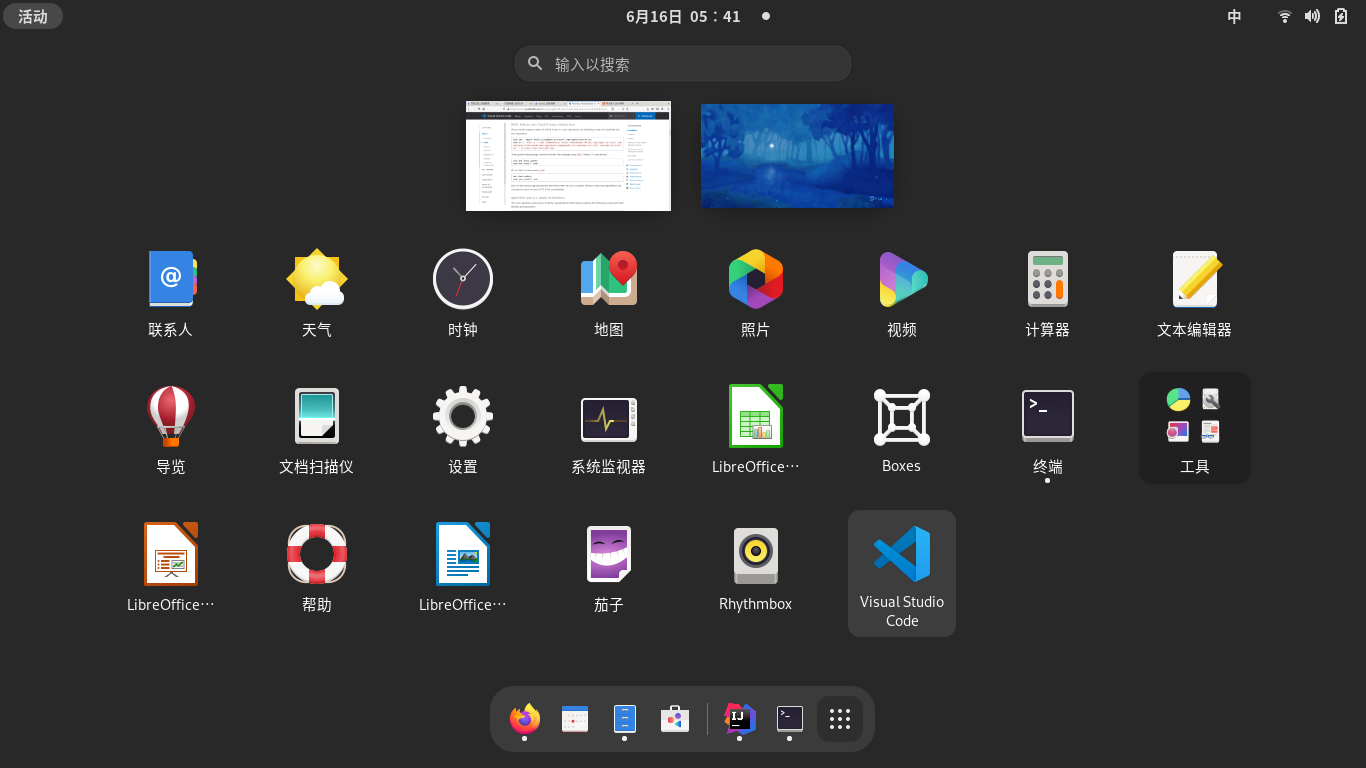Image resolution: width=1366 pixels, height=768 pixels.
Task: Click the 活动 button in the top bar
Action: click(33, 16)
